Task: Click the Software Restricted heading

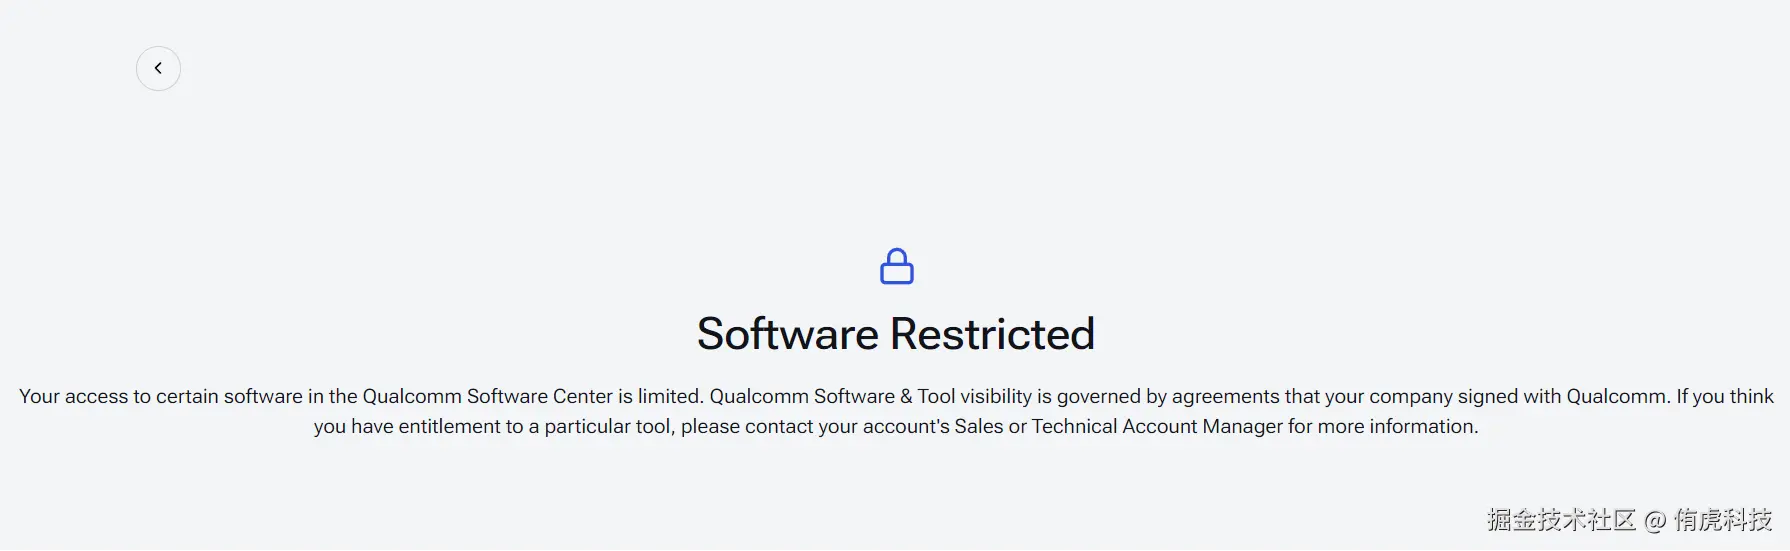Action: pos(895,334)
